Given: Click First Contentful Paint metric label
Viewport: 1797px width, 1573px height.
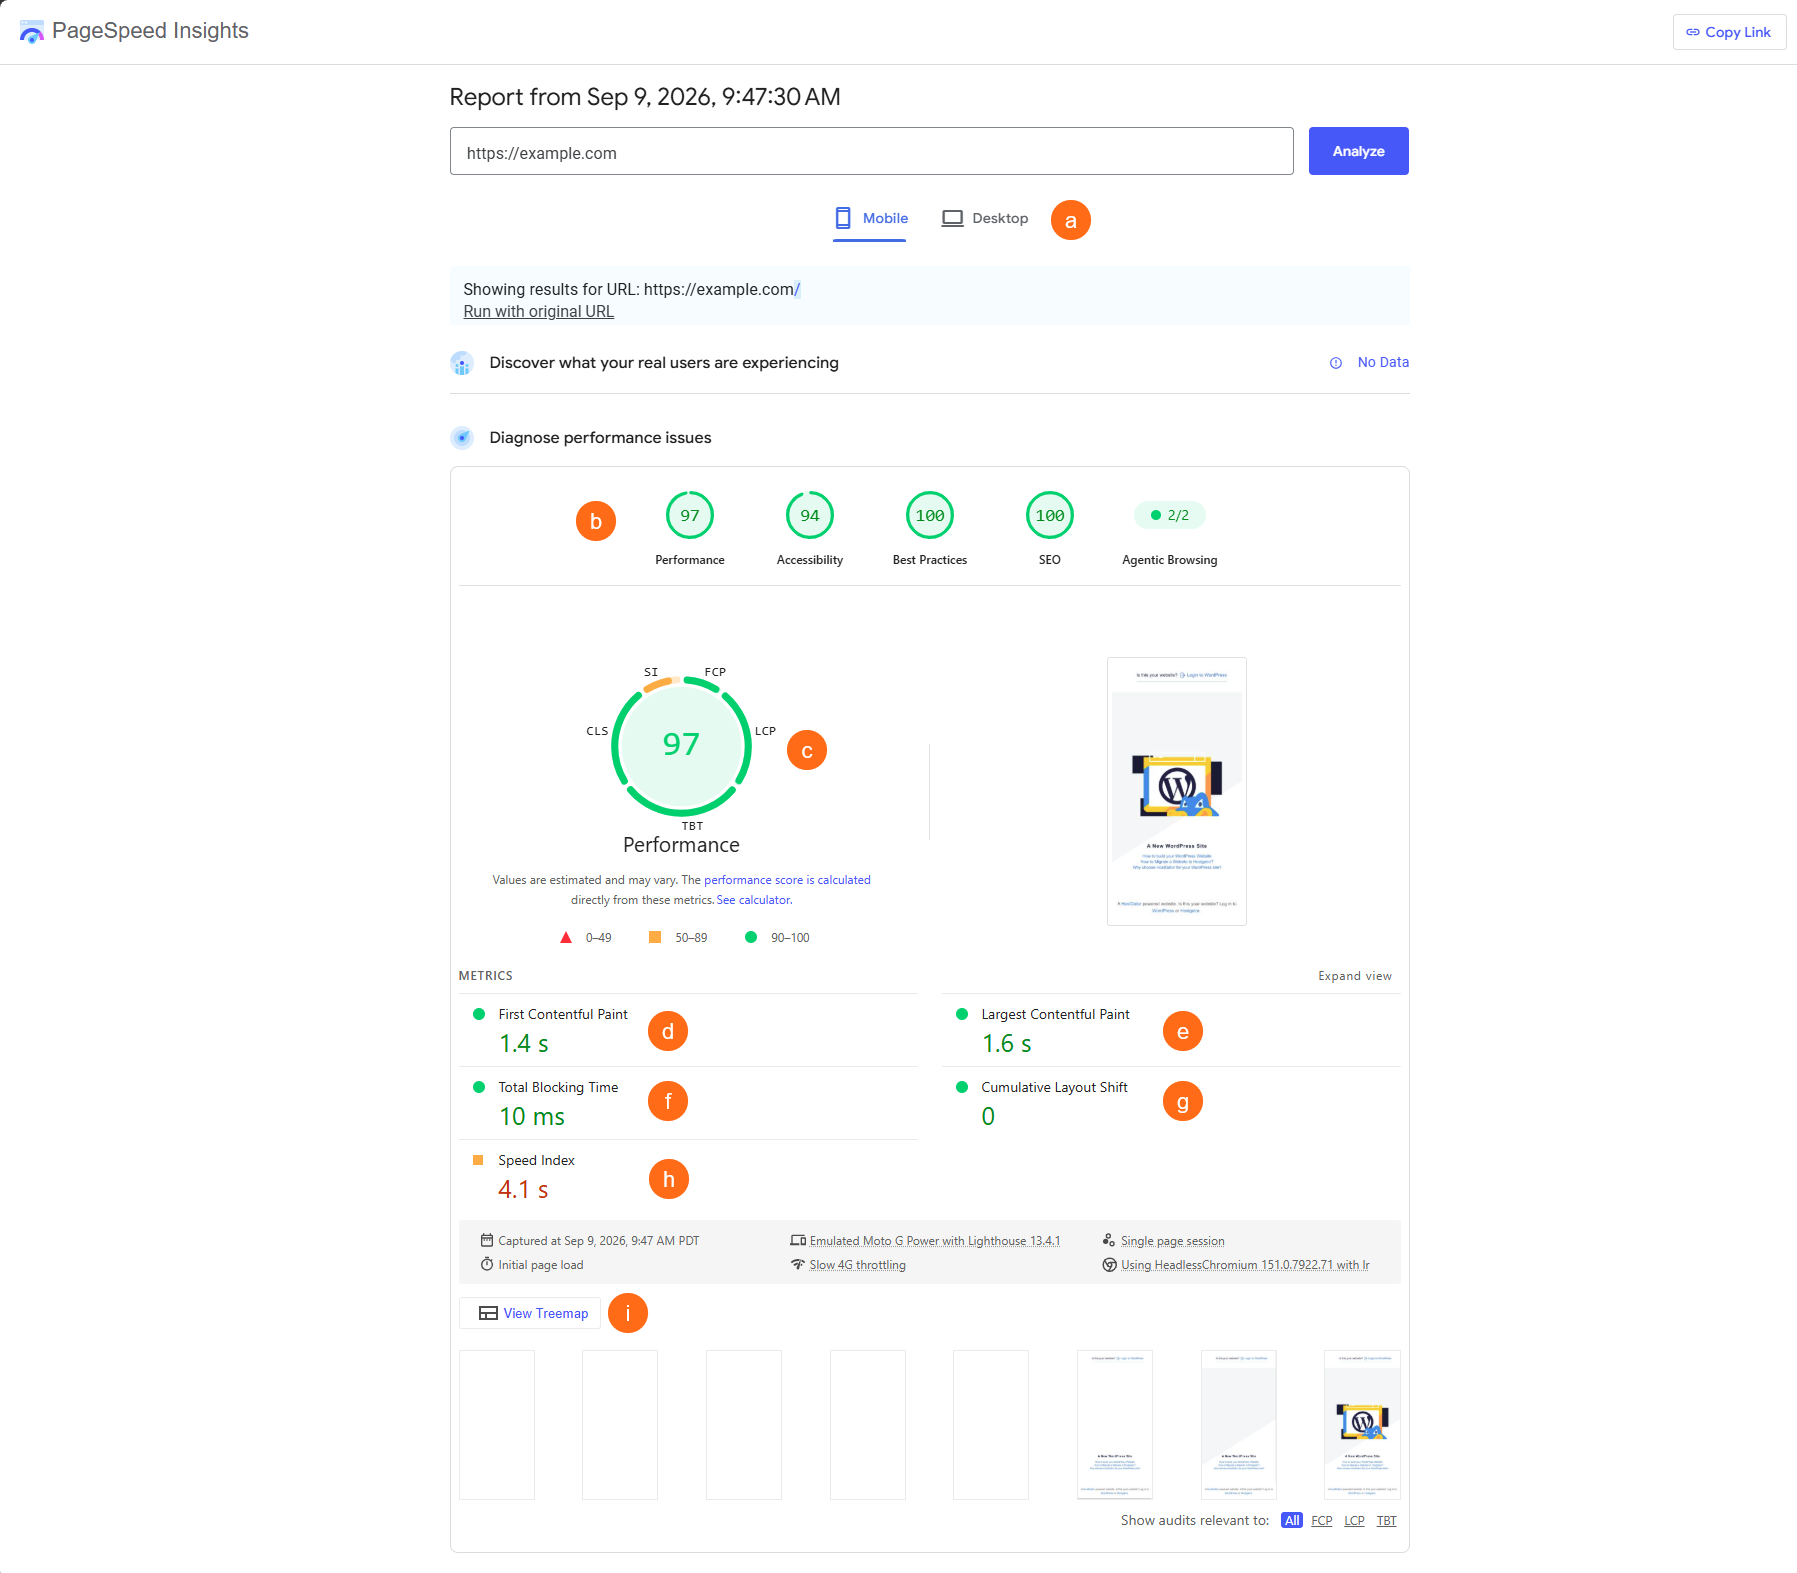Looking at the screenshot, I should tap(563, 1014).
